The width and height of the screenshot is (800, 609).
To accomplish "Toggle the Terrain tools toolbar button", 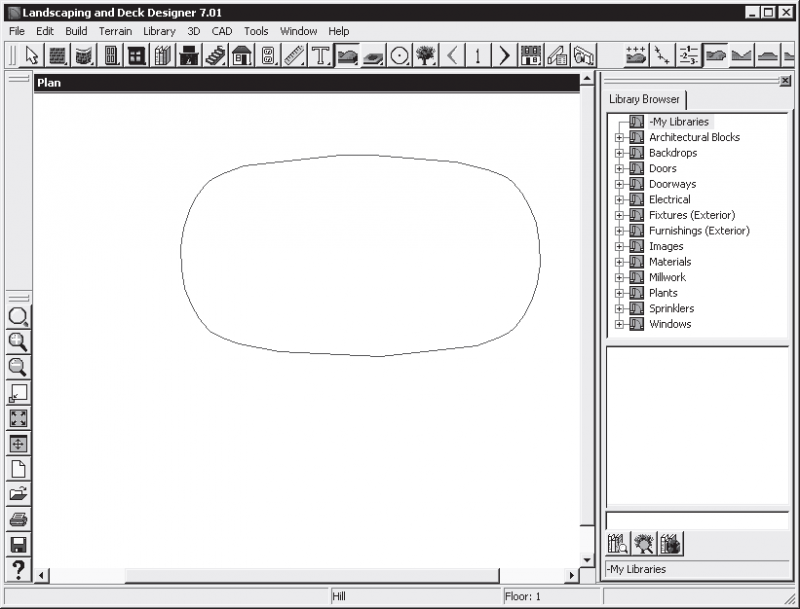I will point(347,55).
